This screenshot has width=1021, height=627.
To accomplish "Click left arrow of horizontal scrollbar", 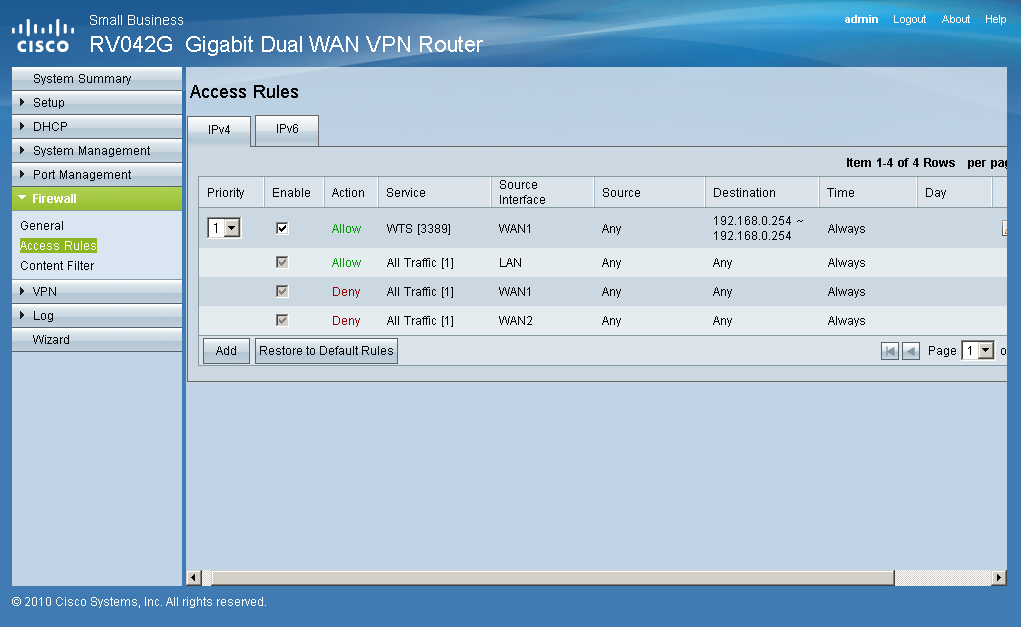I will (x=193, y=578).
